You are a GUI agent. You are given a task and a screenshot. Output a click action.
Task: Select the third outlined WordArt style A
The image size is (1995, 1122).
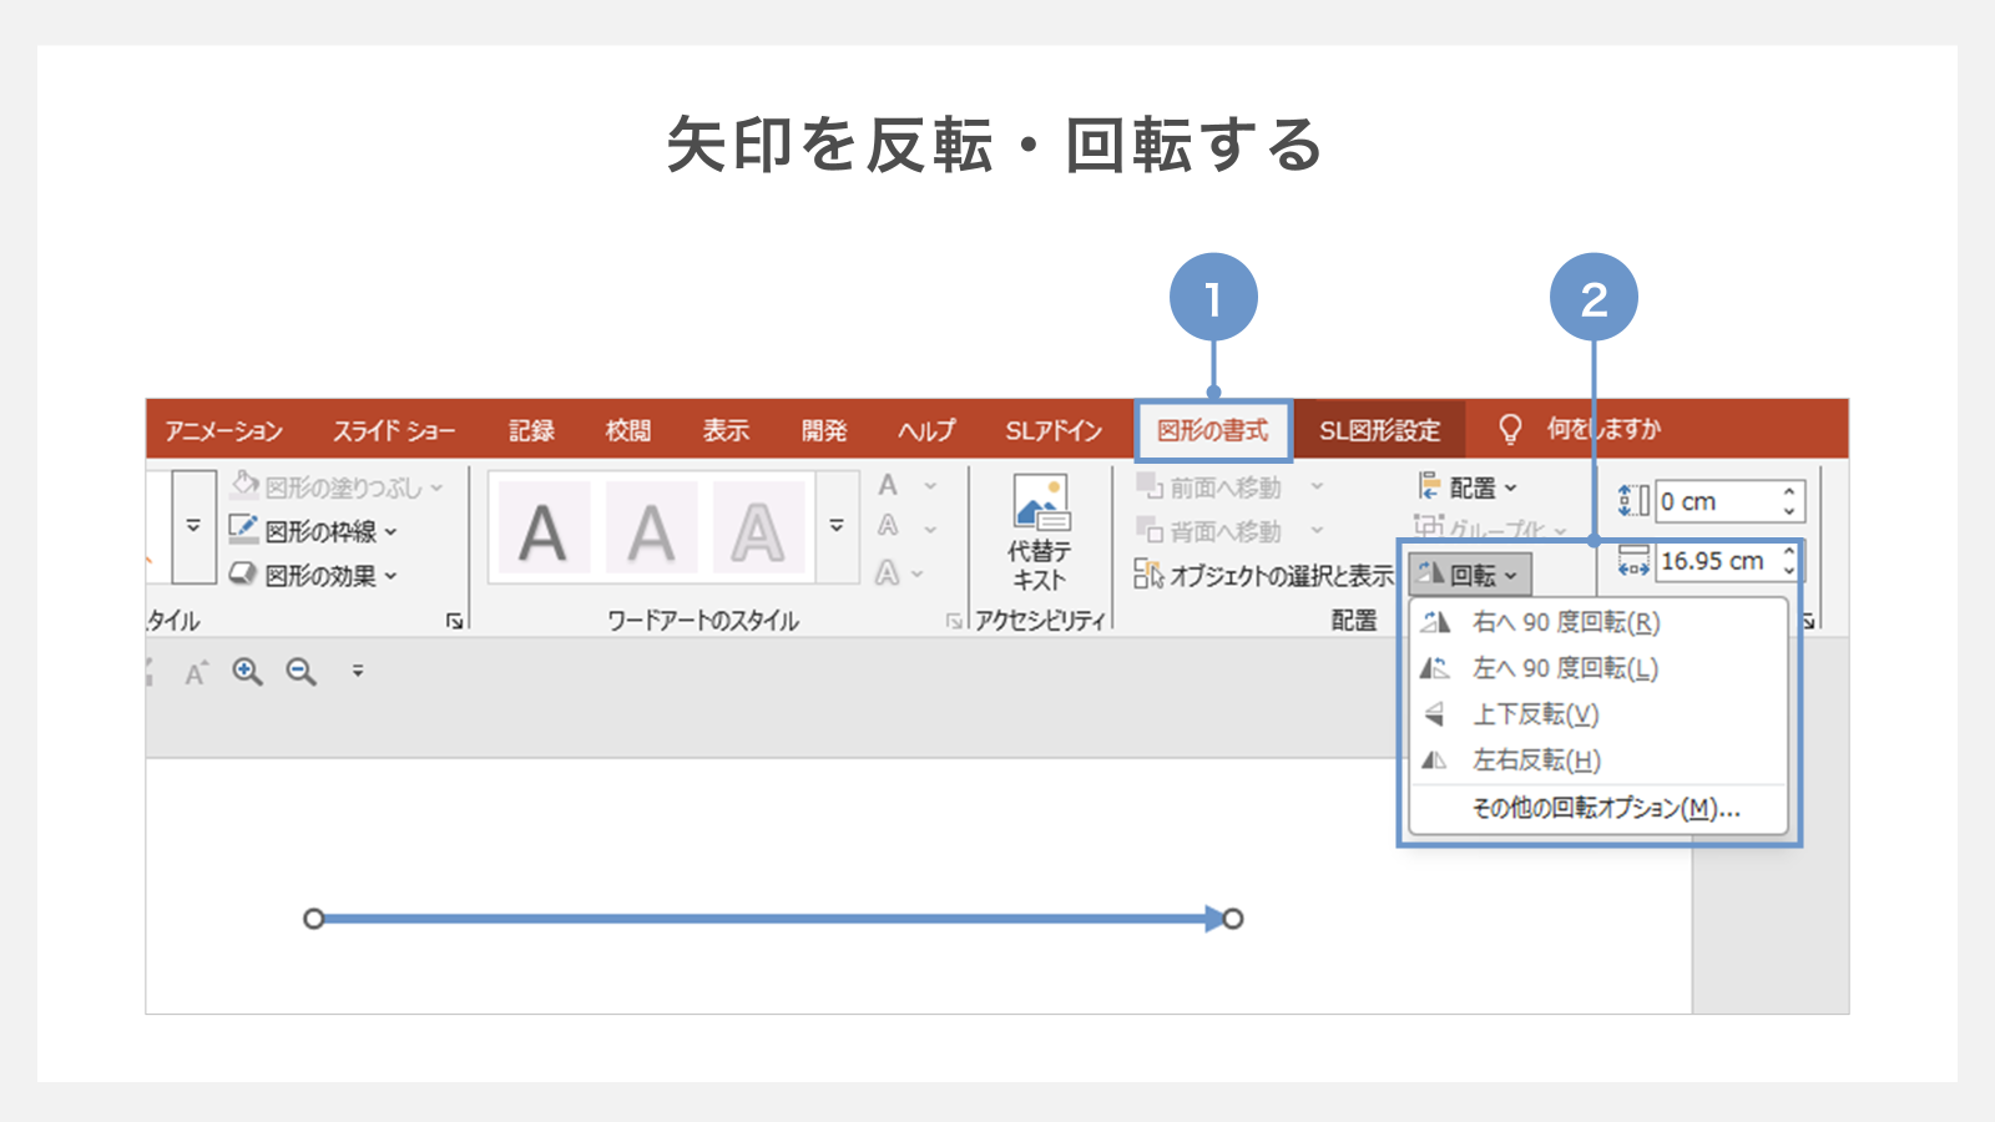(x=758, y=528)
